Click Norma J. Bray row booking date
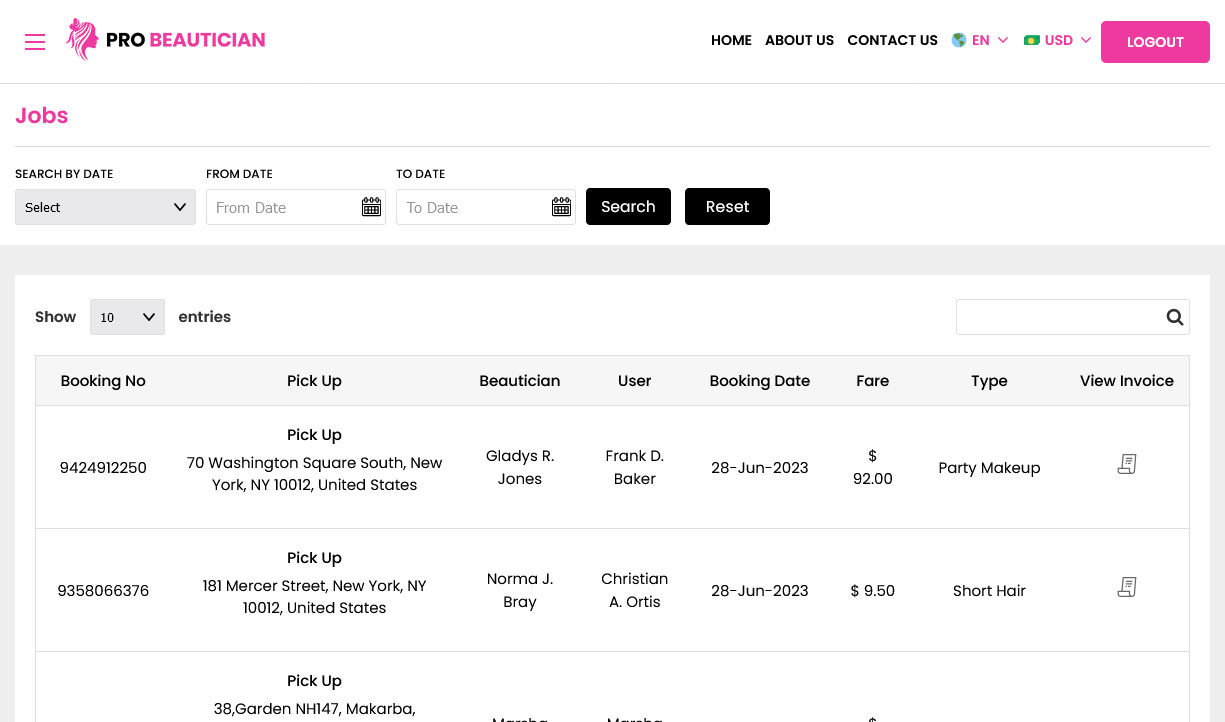Screen dimensions: 1225x722 pos(760,591)
